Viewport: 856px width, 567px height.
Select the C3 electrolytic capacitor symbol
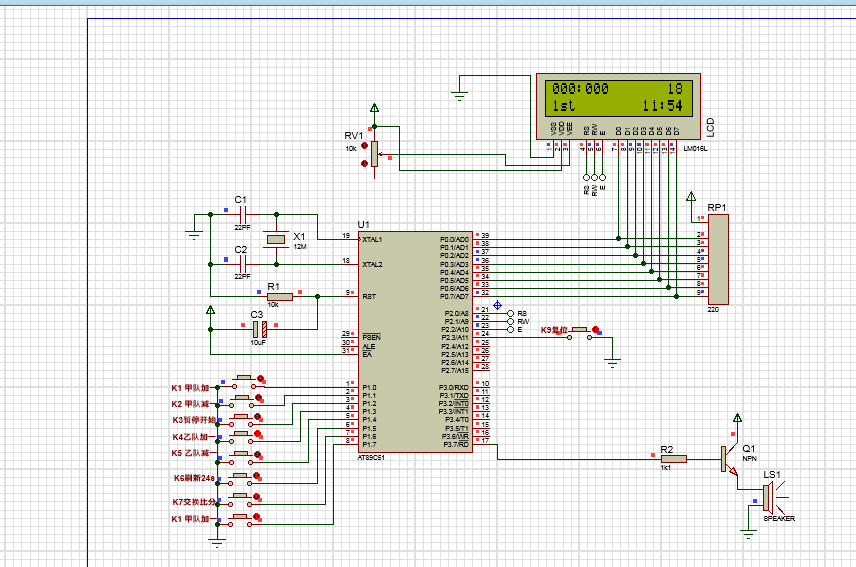coord(260,329)
